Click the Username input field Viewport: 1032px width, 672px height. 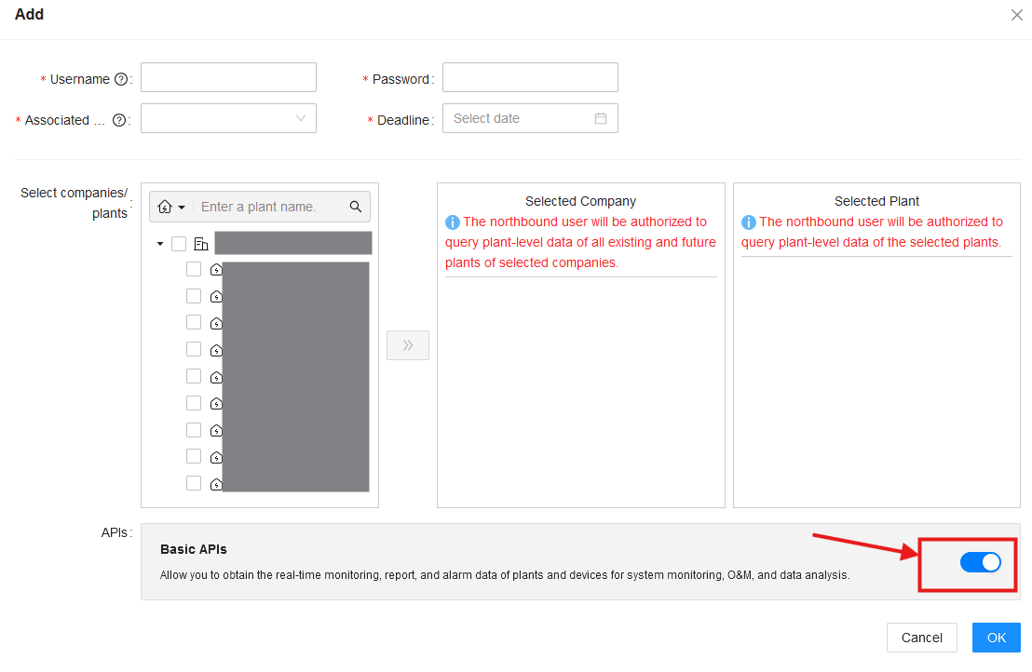pos(228,77)
